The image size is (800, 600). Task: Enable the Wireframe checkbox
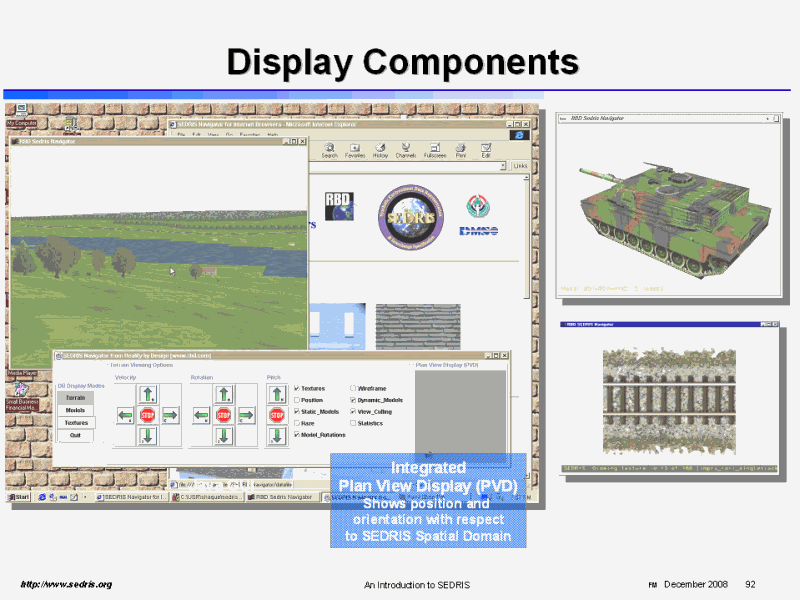pos(353,388)
